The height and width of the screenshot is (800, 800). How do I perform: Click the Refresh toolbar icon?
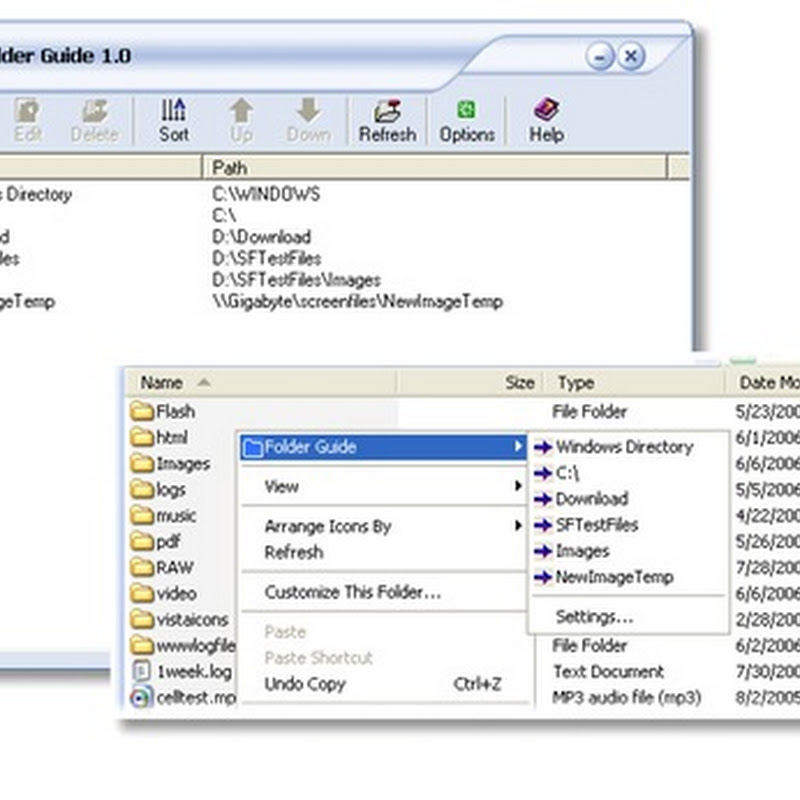click(387, 120)
